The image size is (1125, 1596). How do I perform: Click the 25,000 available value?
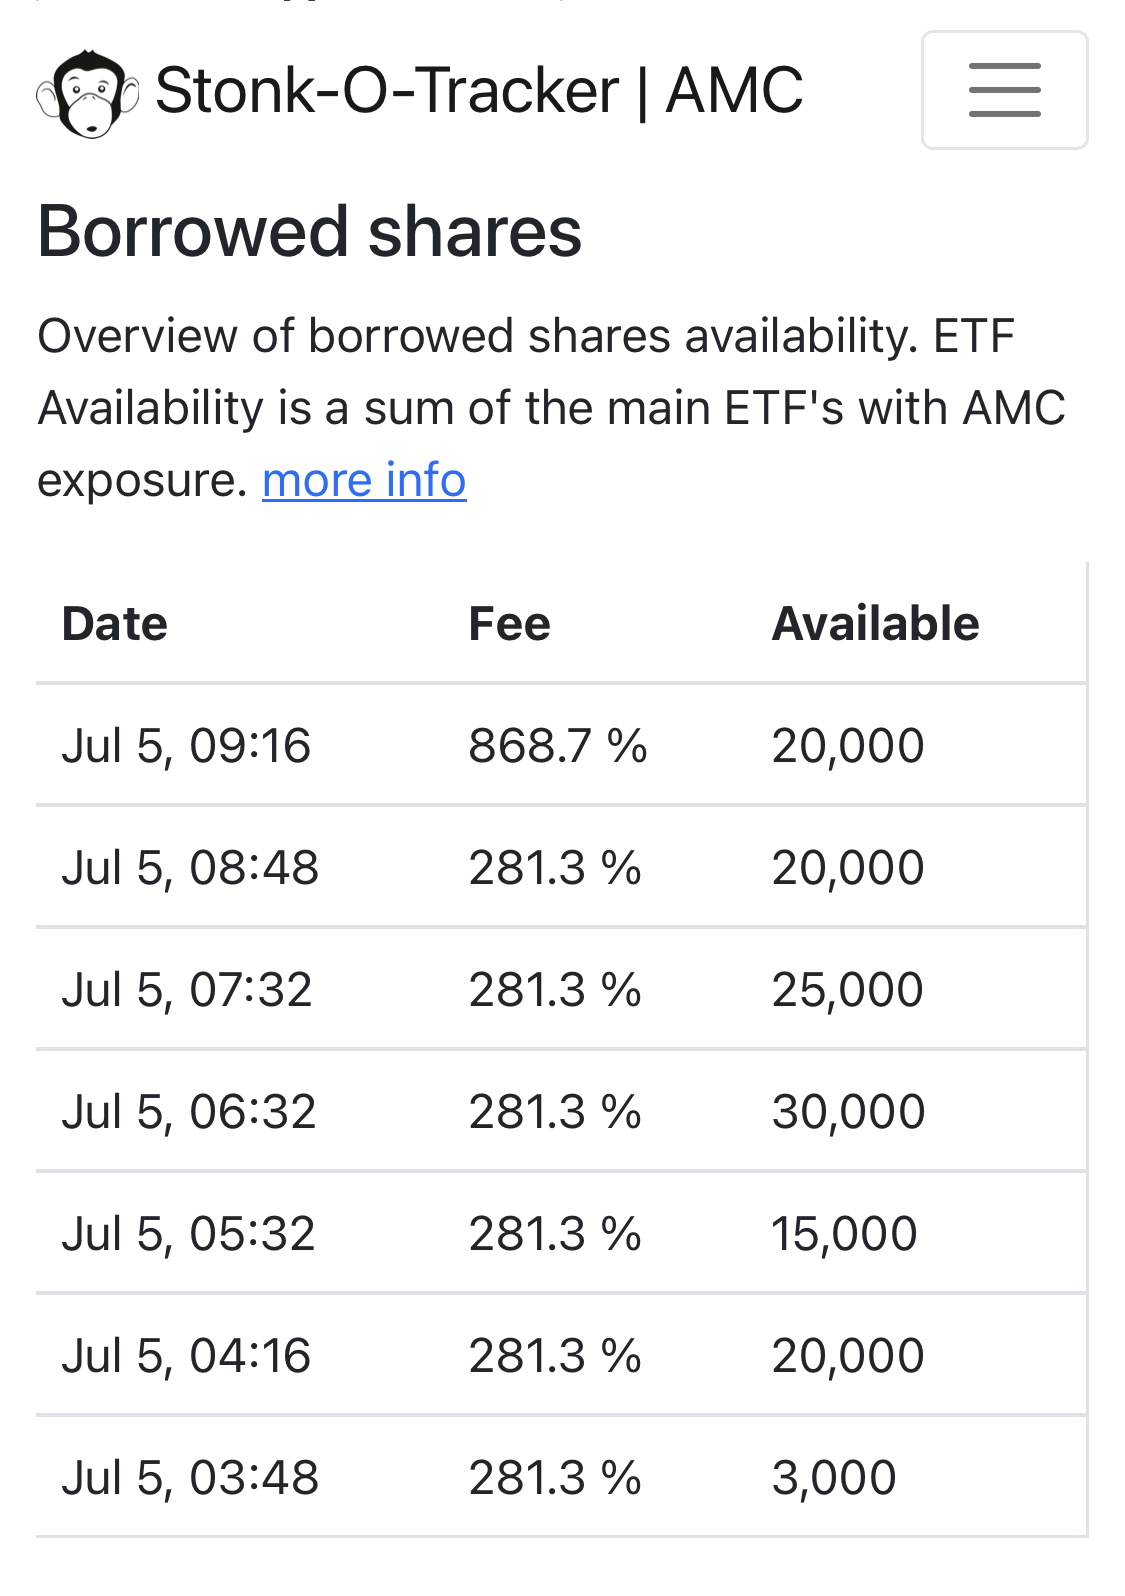[847, 990]
